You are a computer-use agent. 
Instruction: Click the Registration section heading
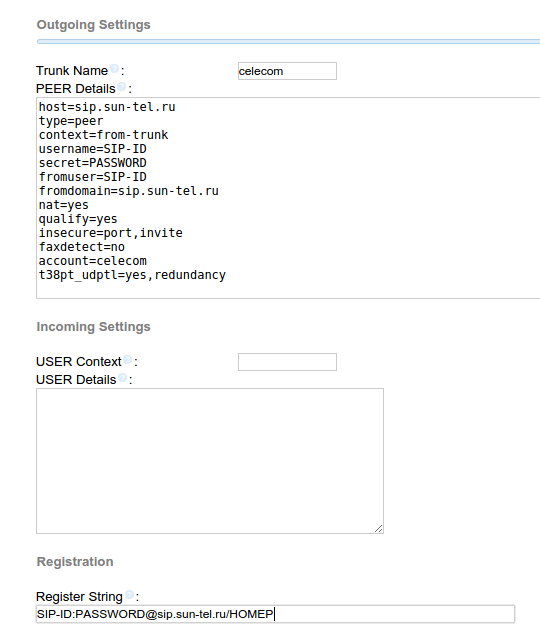coord(75,561)
